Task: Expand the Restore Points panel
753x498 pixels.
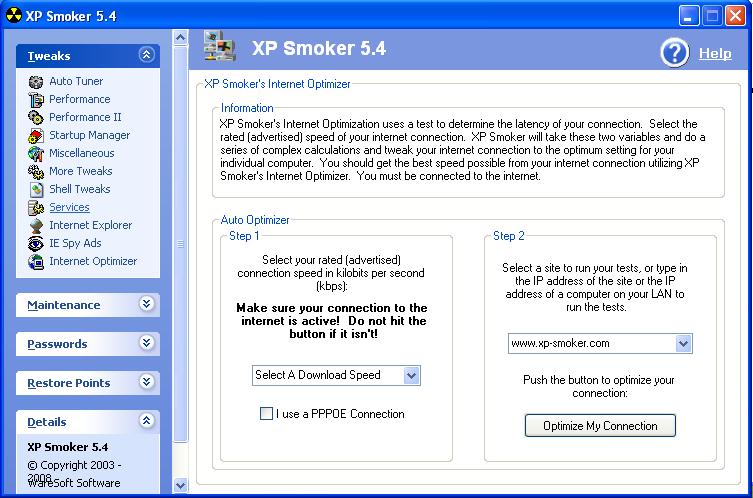Action: (x=146, y=382)
